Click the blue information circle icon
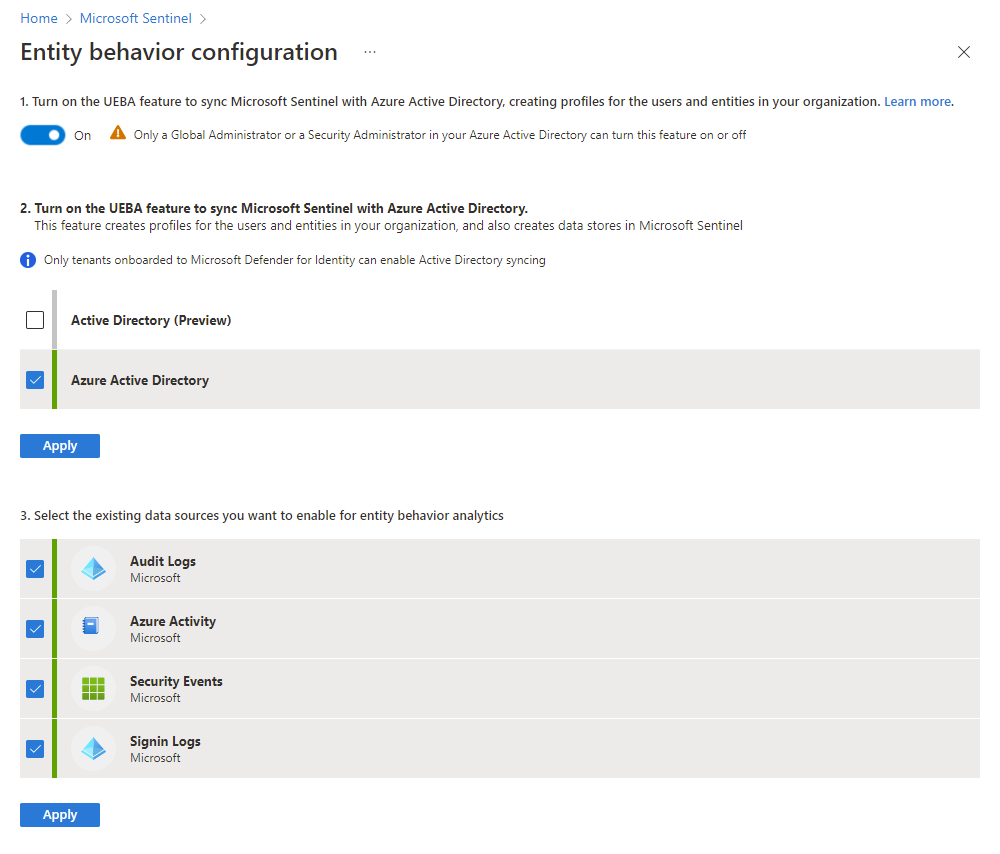This screenshot has height=854, width=1000. (x=28, y=260)
